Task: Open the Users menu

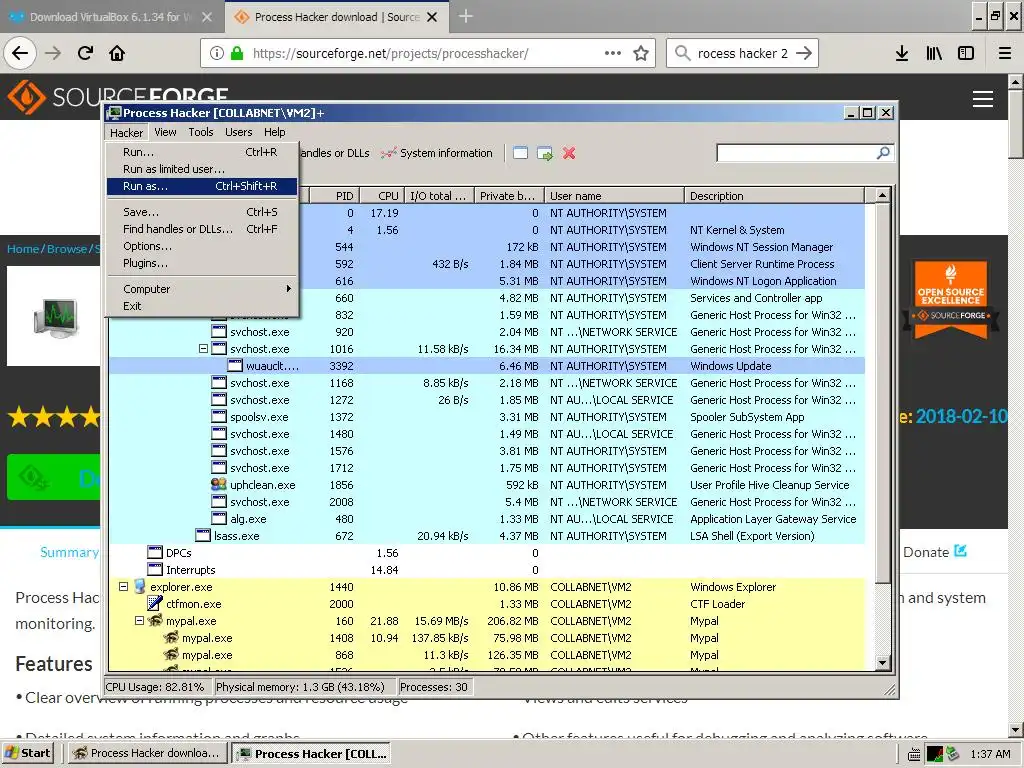Action: point(238,132)
